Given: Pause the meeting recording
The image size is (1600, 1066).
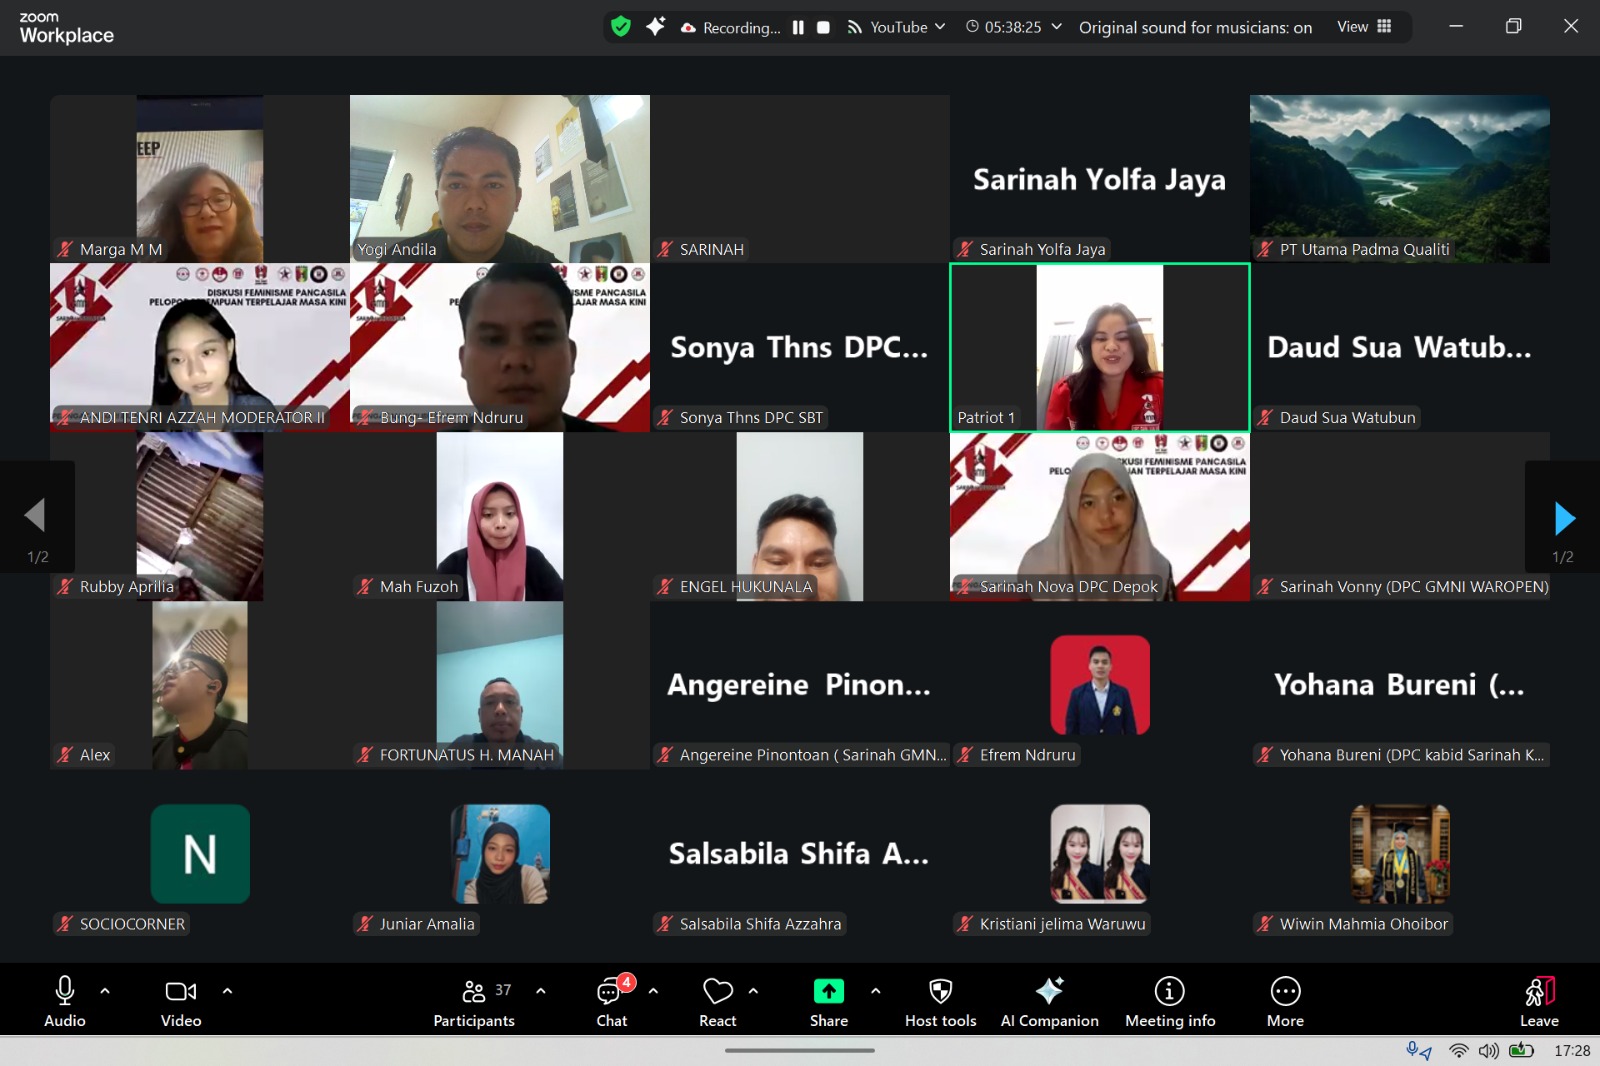Looking at the screenshot, I should 798,28.
